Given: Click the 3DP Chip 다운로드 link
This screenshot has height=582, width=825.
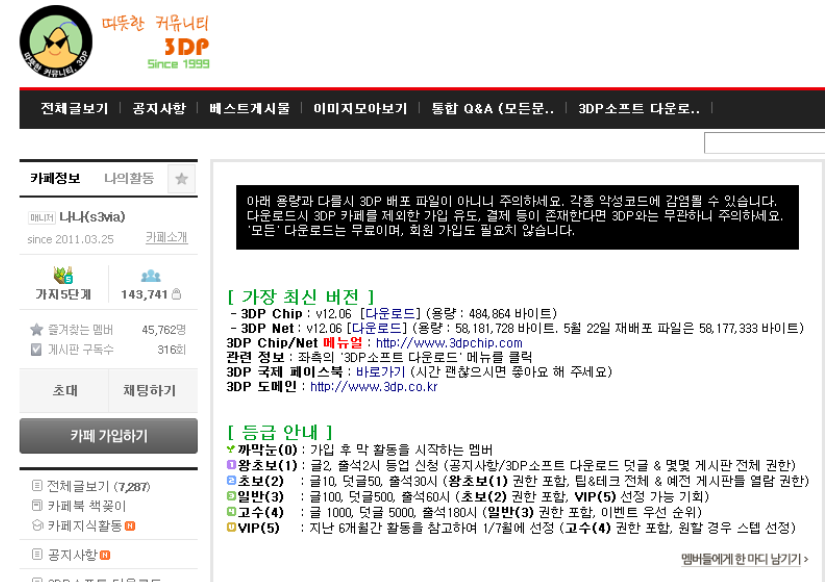Looking at the screenshot, I should click(390, 314).
